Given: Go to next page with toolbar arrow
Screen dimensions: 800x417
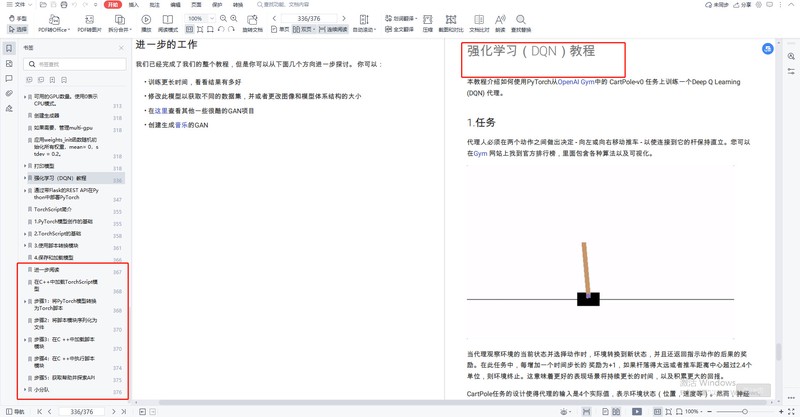Looking at the screenshot, I should (x=343, y=18).
